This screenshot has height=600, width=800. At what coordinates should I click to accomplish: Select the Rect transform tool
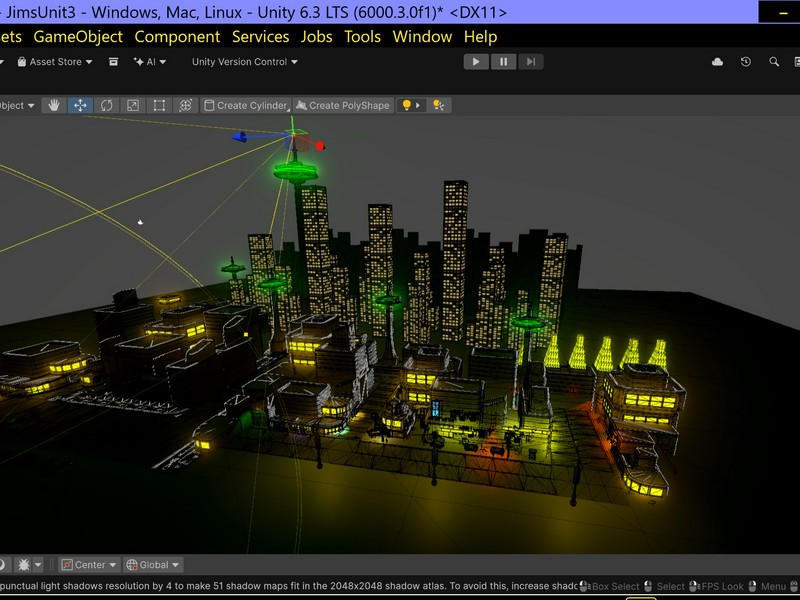159,105
